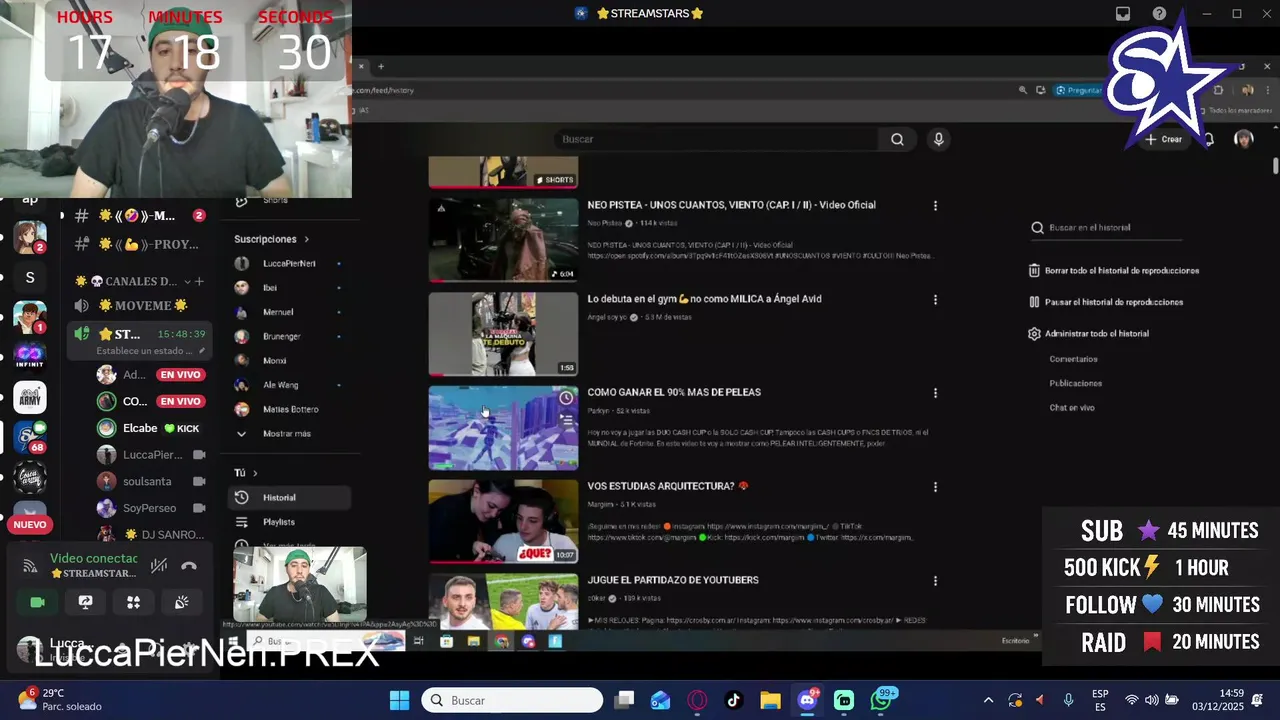Add channel to CANALES D... category
The height and width of the screenshot is (720, 1280).
pos(199,282)
